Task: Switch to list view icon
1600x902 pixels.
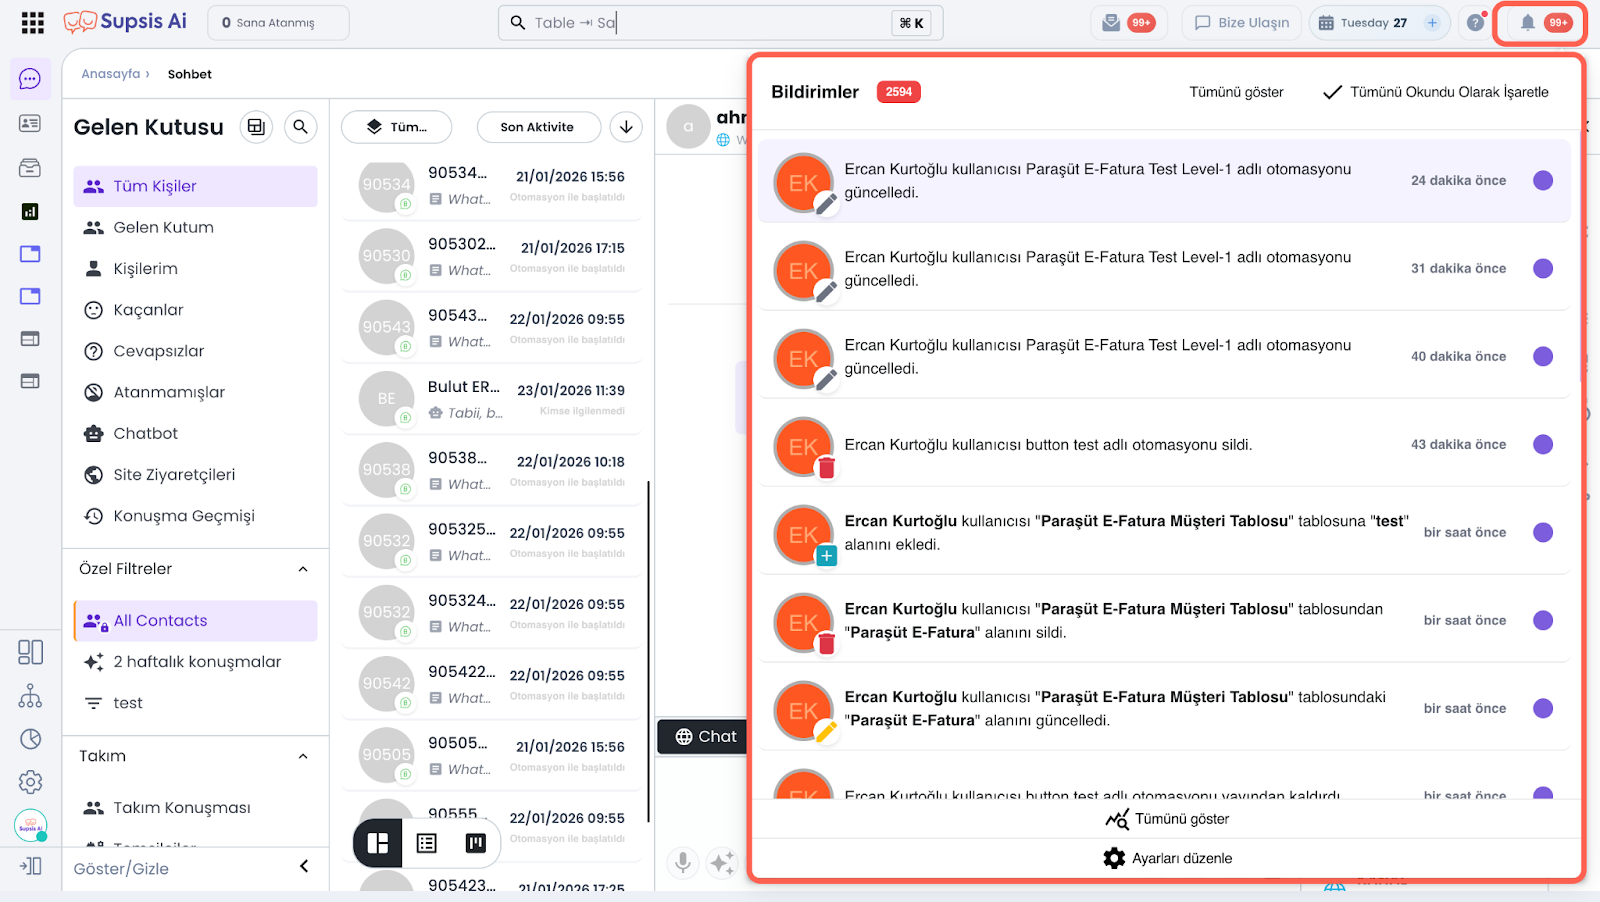Action: pos(427,843)
